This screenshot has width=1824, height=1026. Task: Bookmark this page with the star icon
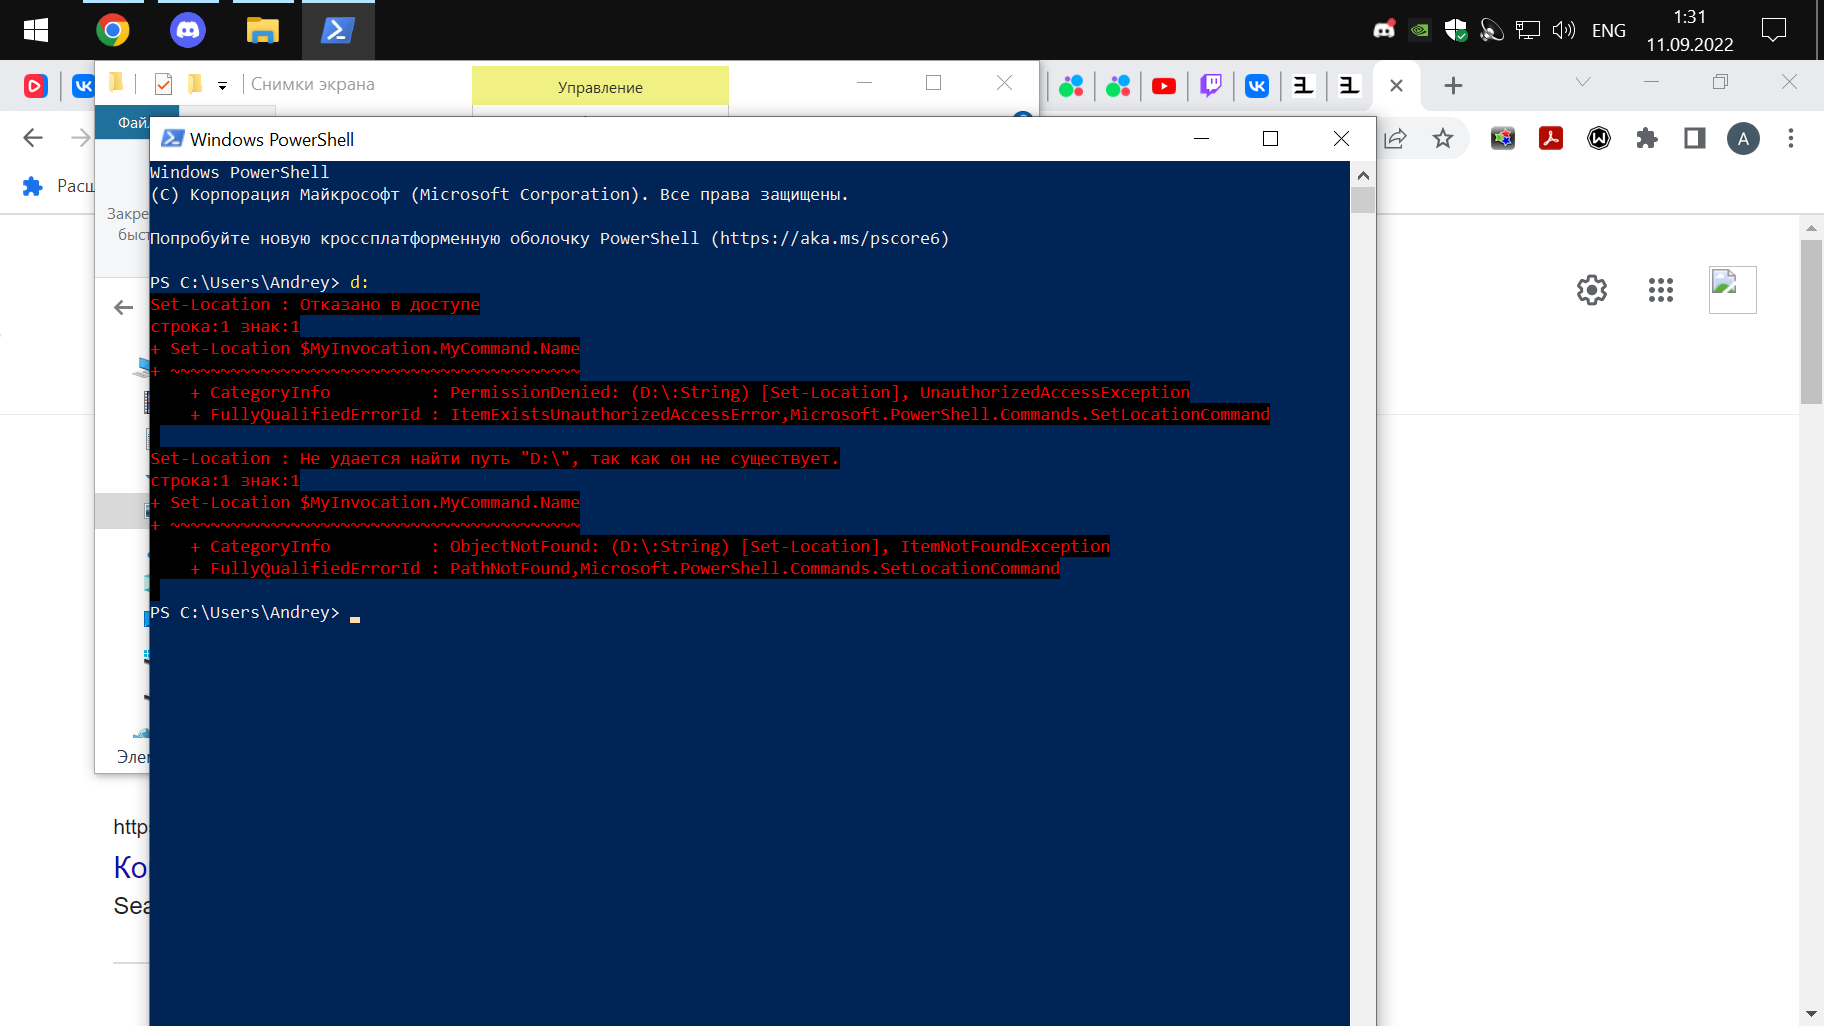click(1442, 139)
